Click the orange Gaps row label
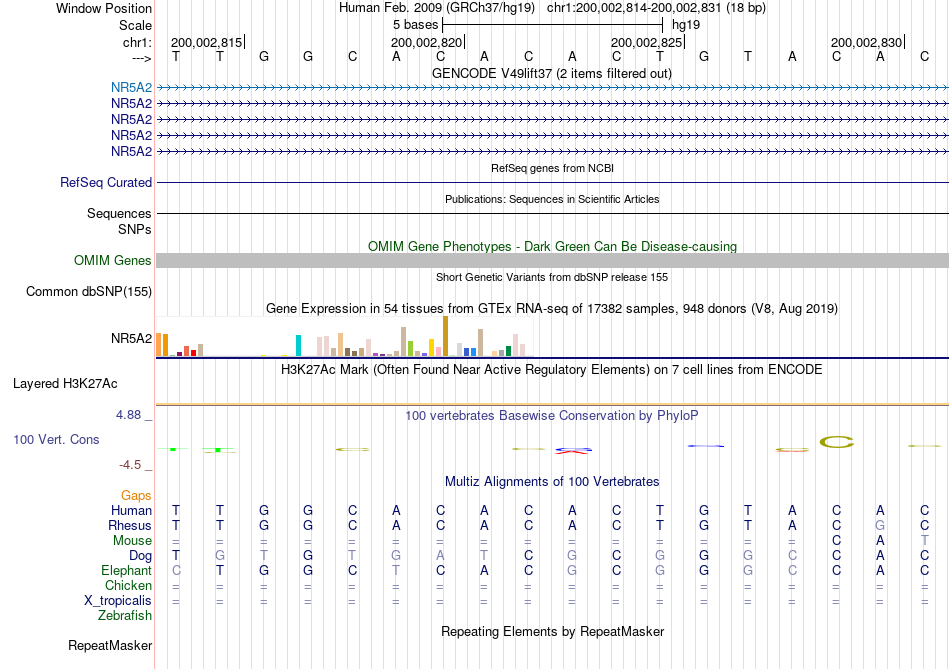The image size is (950, 669). [136, 496]
